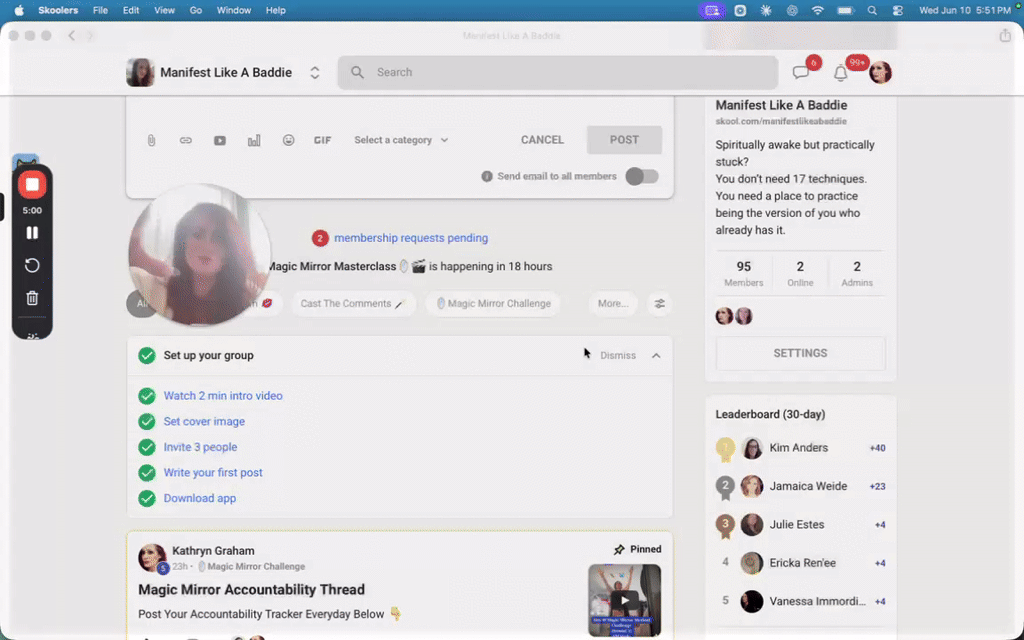The width and height of the screenshot is (1024, 640).
Task: Click the POST button
Action: click(624, 140)
